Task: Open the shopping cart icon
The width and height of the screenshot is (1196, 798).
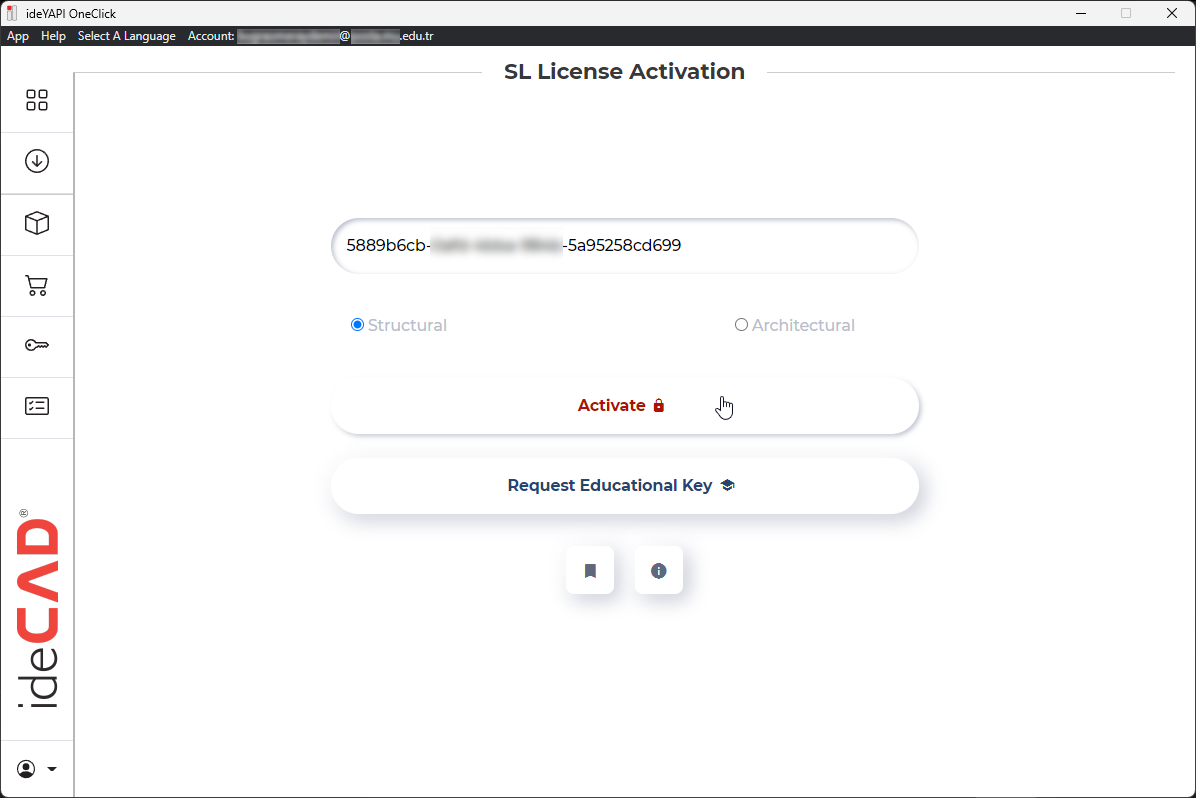Action: [37, 285]
